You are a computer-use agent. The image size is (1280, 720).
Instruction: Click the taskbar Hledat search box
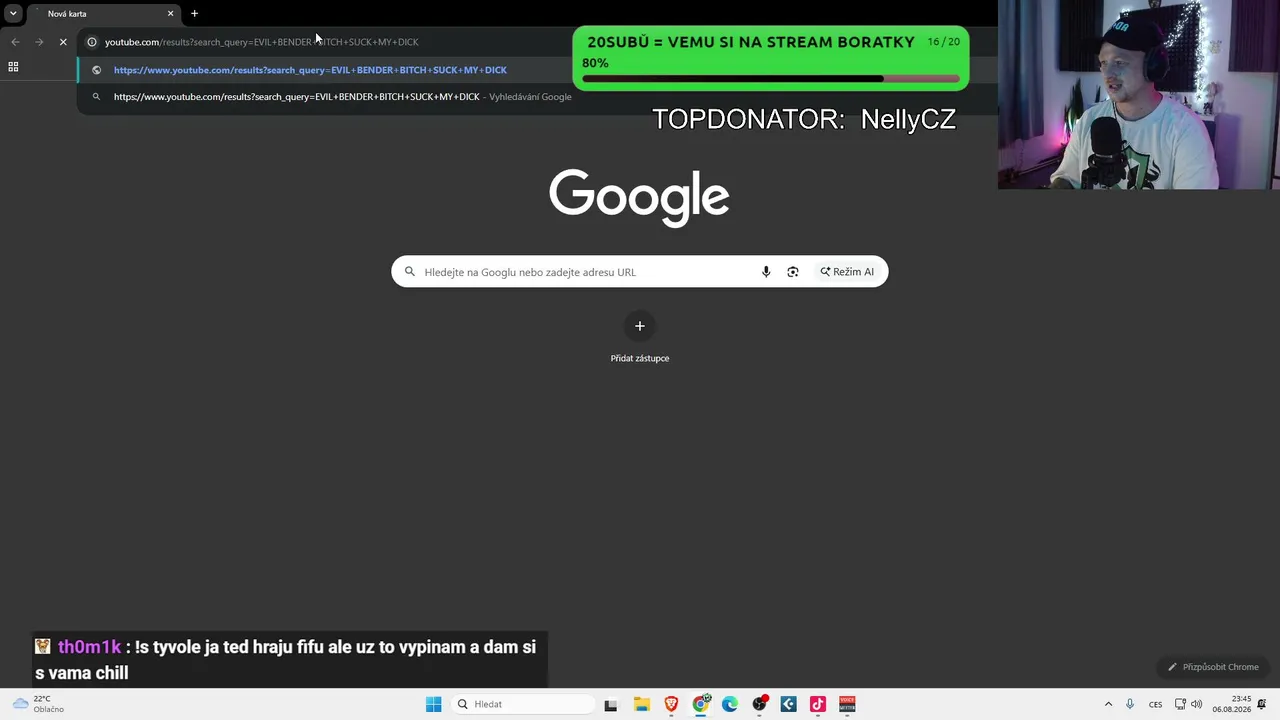524,704
